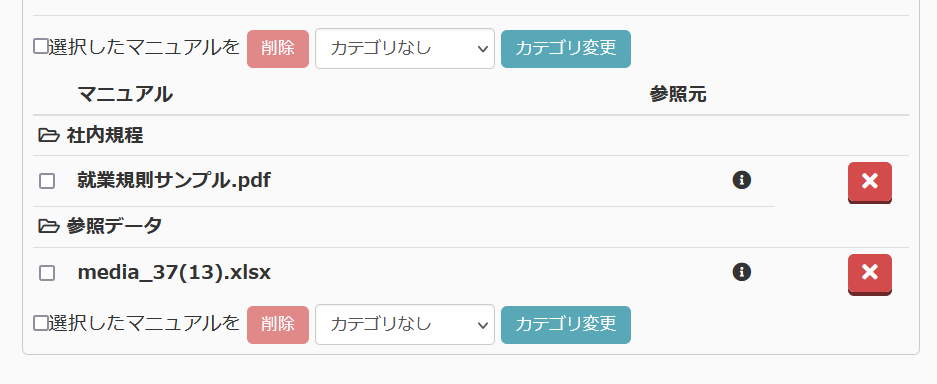Open info icon for 就業規則サンプル.pdf
The width and height of the screenshot is (937, 384).
click(x=741, y=180)
